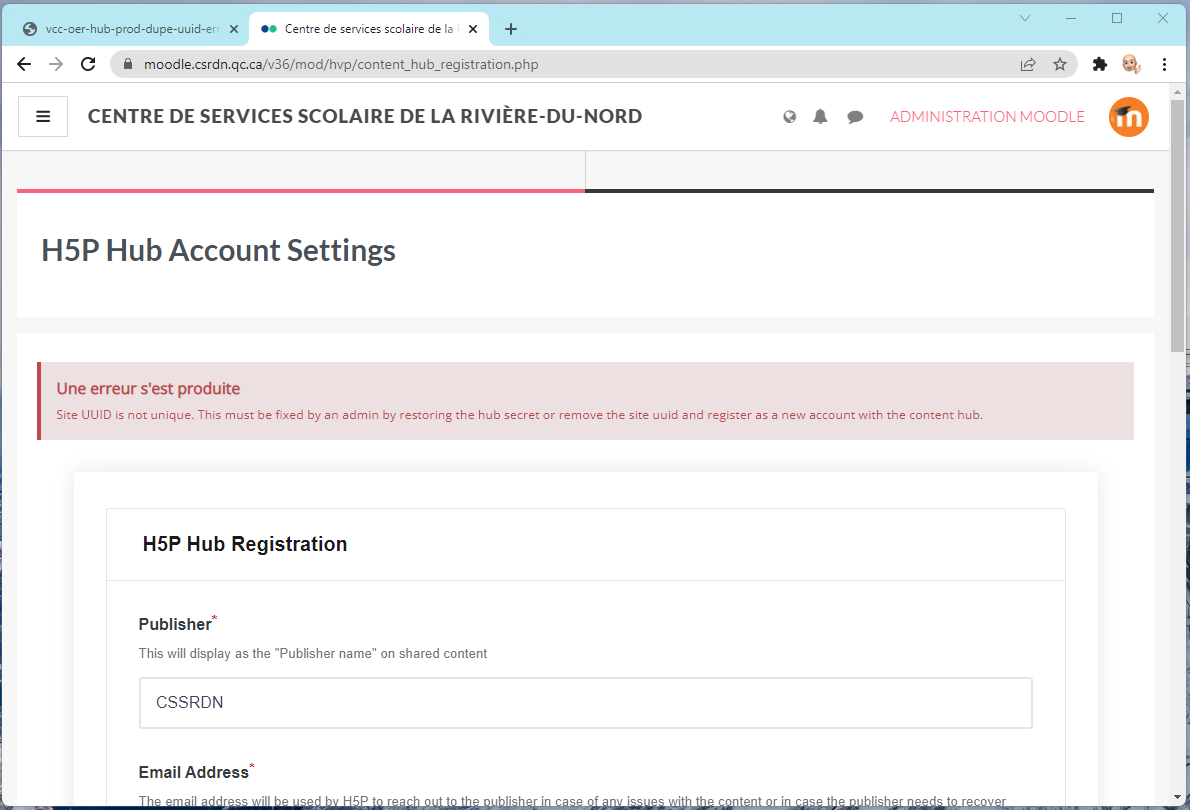Open the browser extensions puzzle icon
This screenshot has width=1190, height=810.
pos(1100,65)
